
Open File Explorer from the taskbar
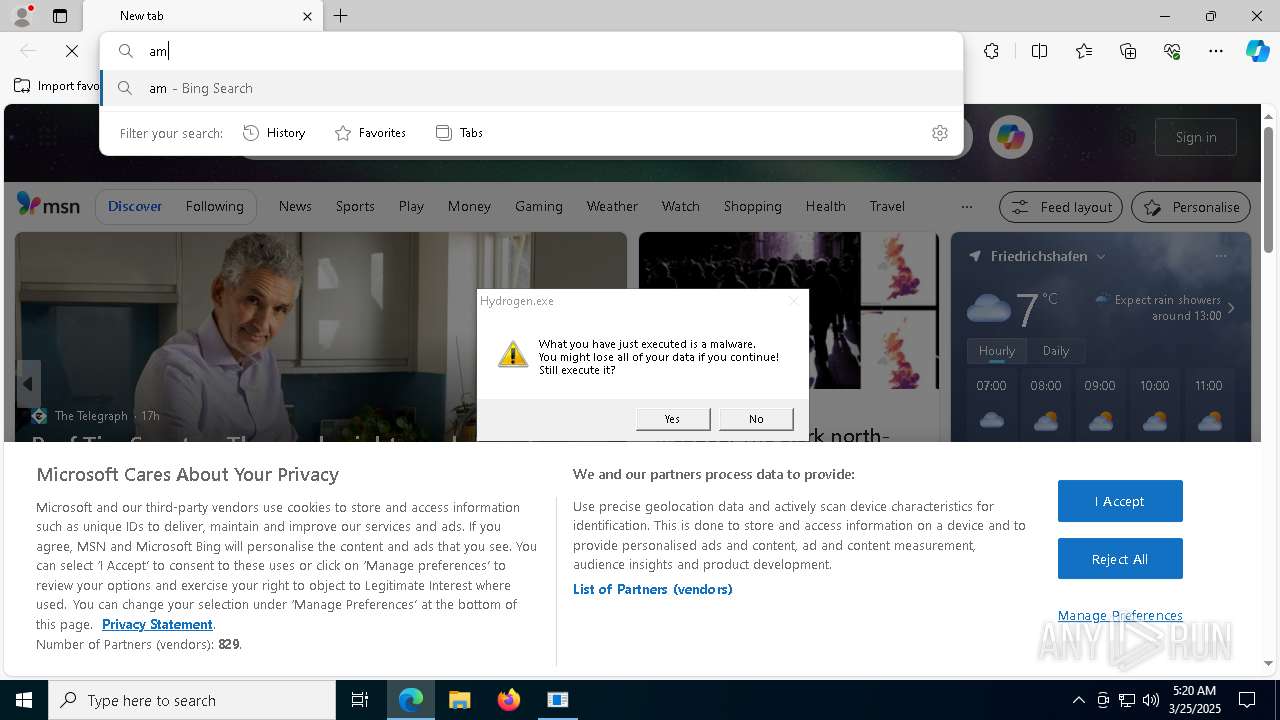click(459, 700)
